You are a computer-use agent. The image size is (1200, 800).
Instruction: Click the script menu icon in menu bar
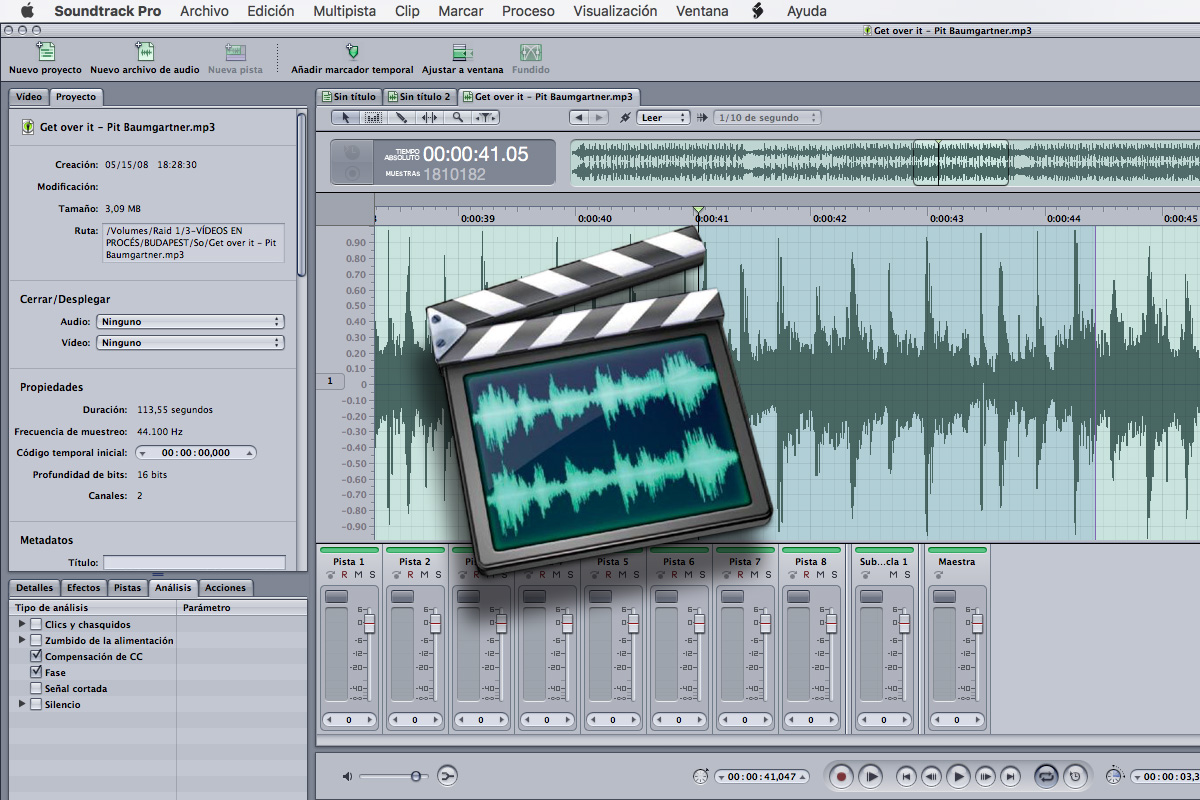click(758, 11)
